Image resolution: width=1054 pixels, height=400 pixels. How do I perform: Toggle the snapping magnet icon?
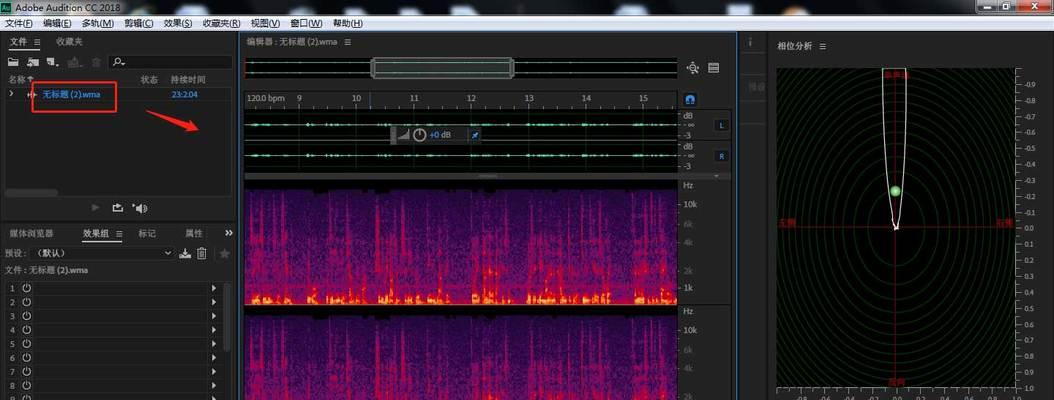(690, 99)
